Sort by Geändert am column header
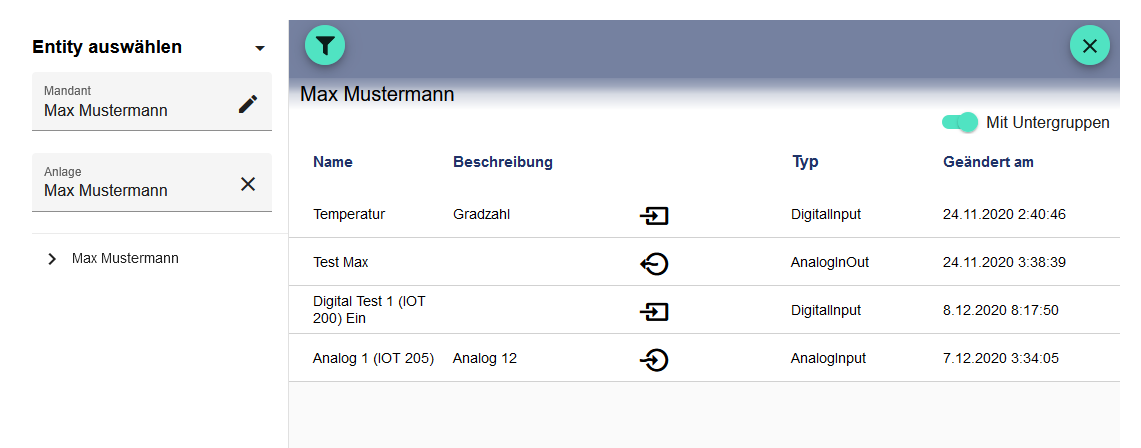This screenshot has width=1141, height=448. coord(988,162)
